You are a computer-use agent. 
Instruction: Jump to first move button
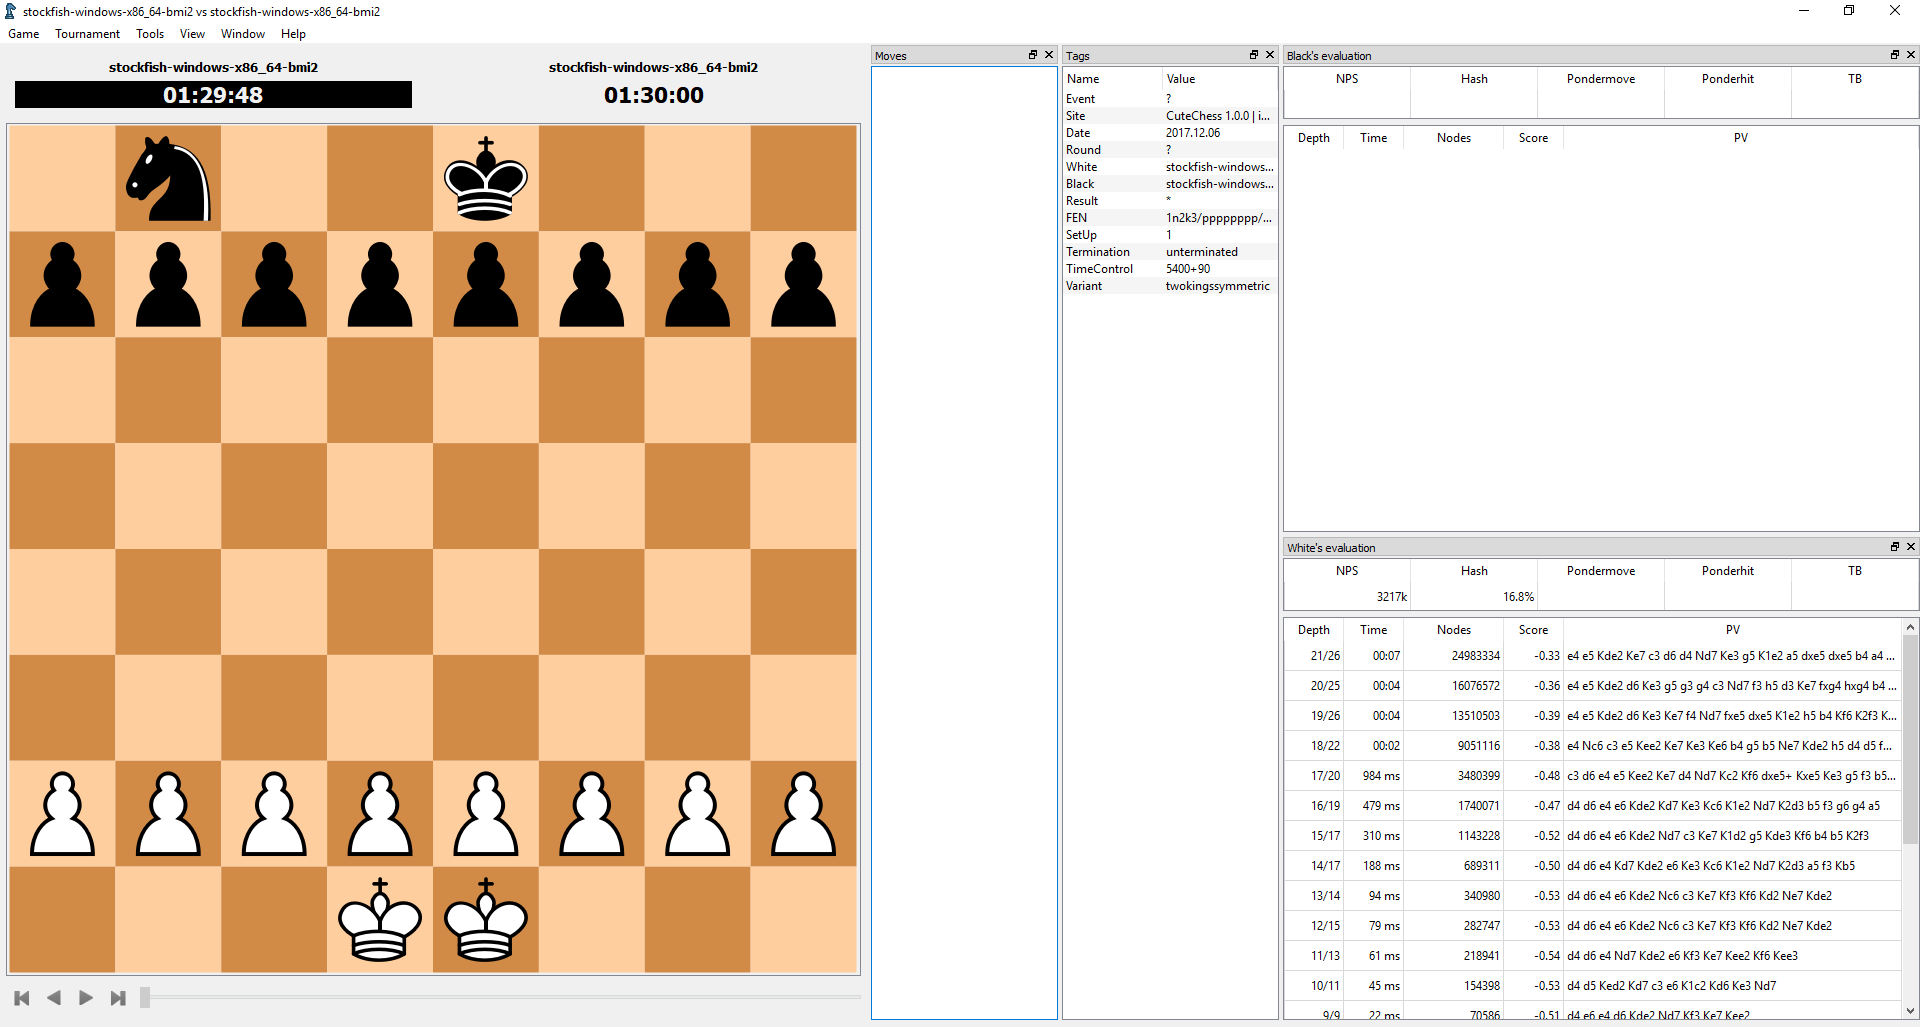tap(22, 998)
